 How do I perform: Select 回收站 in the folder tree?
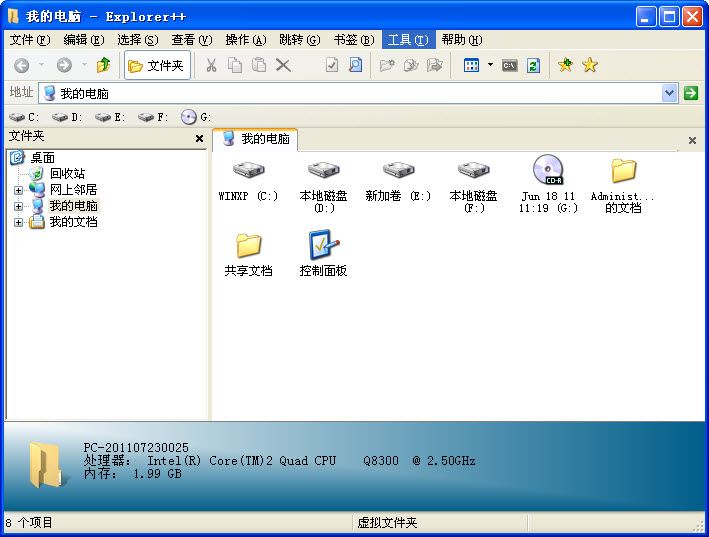(67, 174)
